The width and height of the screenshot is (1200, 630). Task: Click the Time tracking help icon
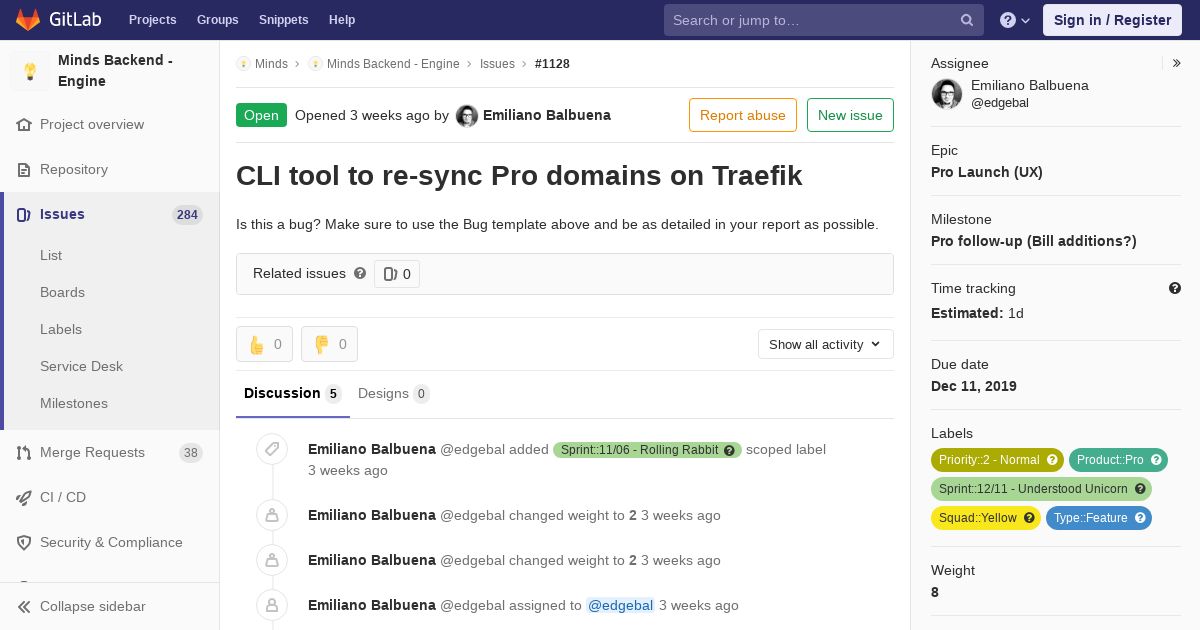1175,288
